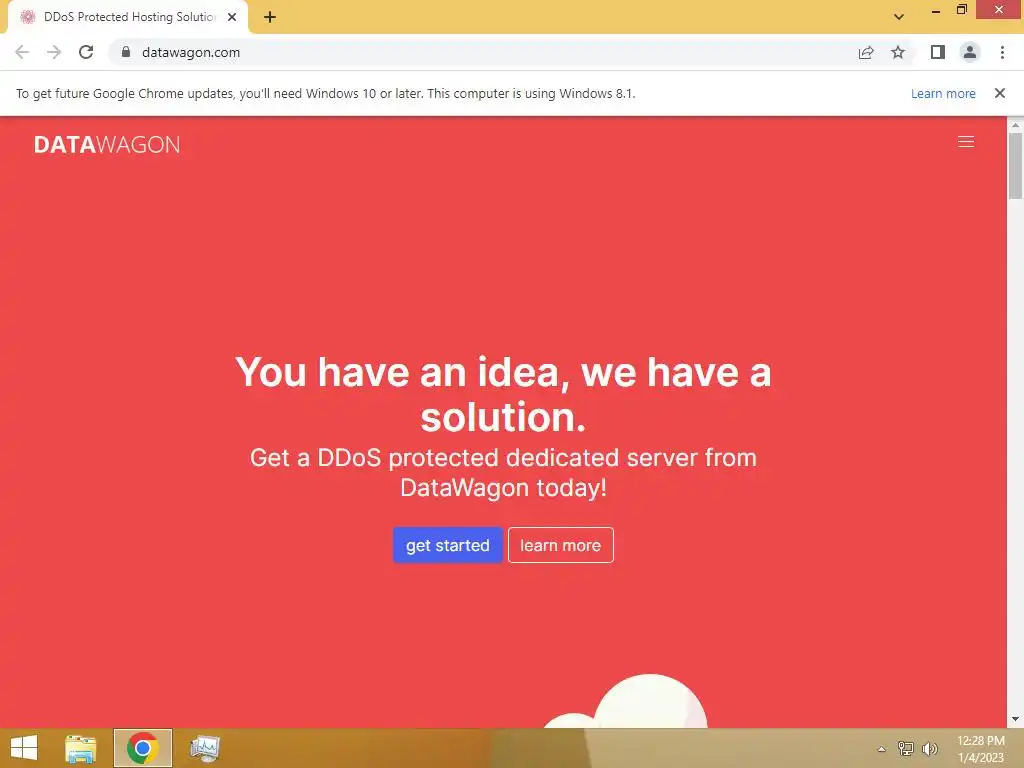Go forward to next page
The height and width of the screenshot is (768, 1024).
tap(54, 52)
